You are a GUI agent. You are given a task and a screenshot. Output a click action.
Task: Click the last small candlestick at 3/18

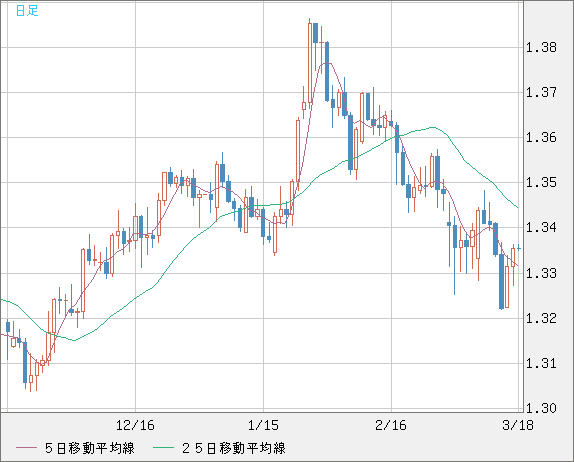click(519, 249)
